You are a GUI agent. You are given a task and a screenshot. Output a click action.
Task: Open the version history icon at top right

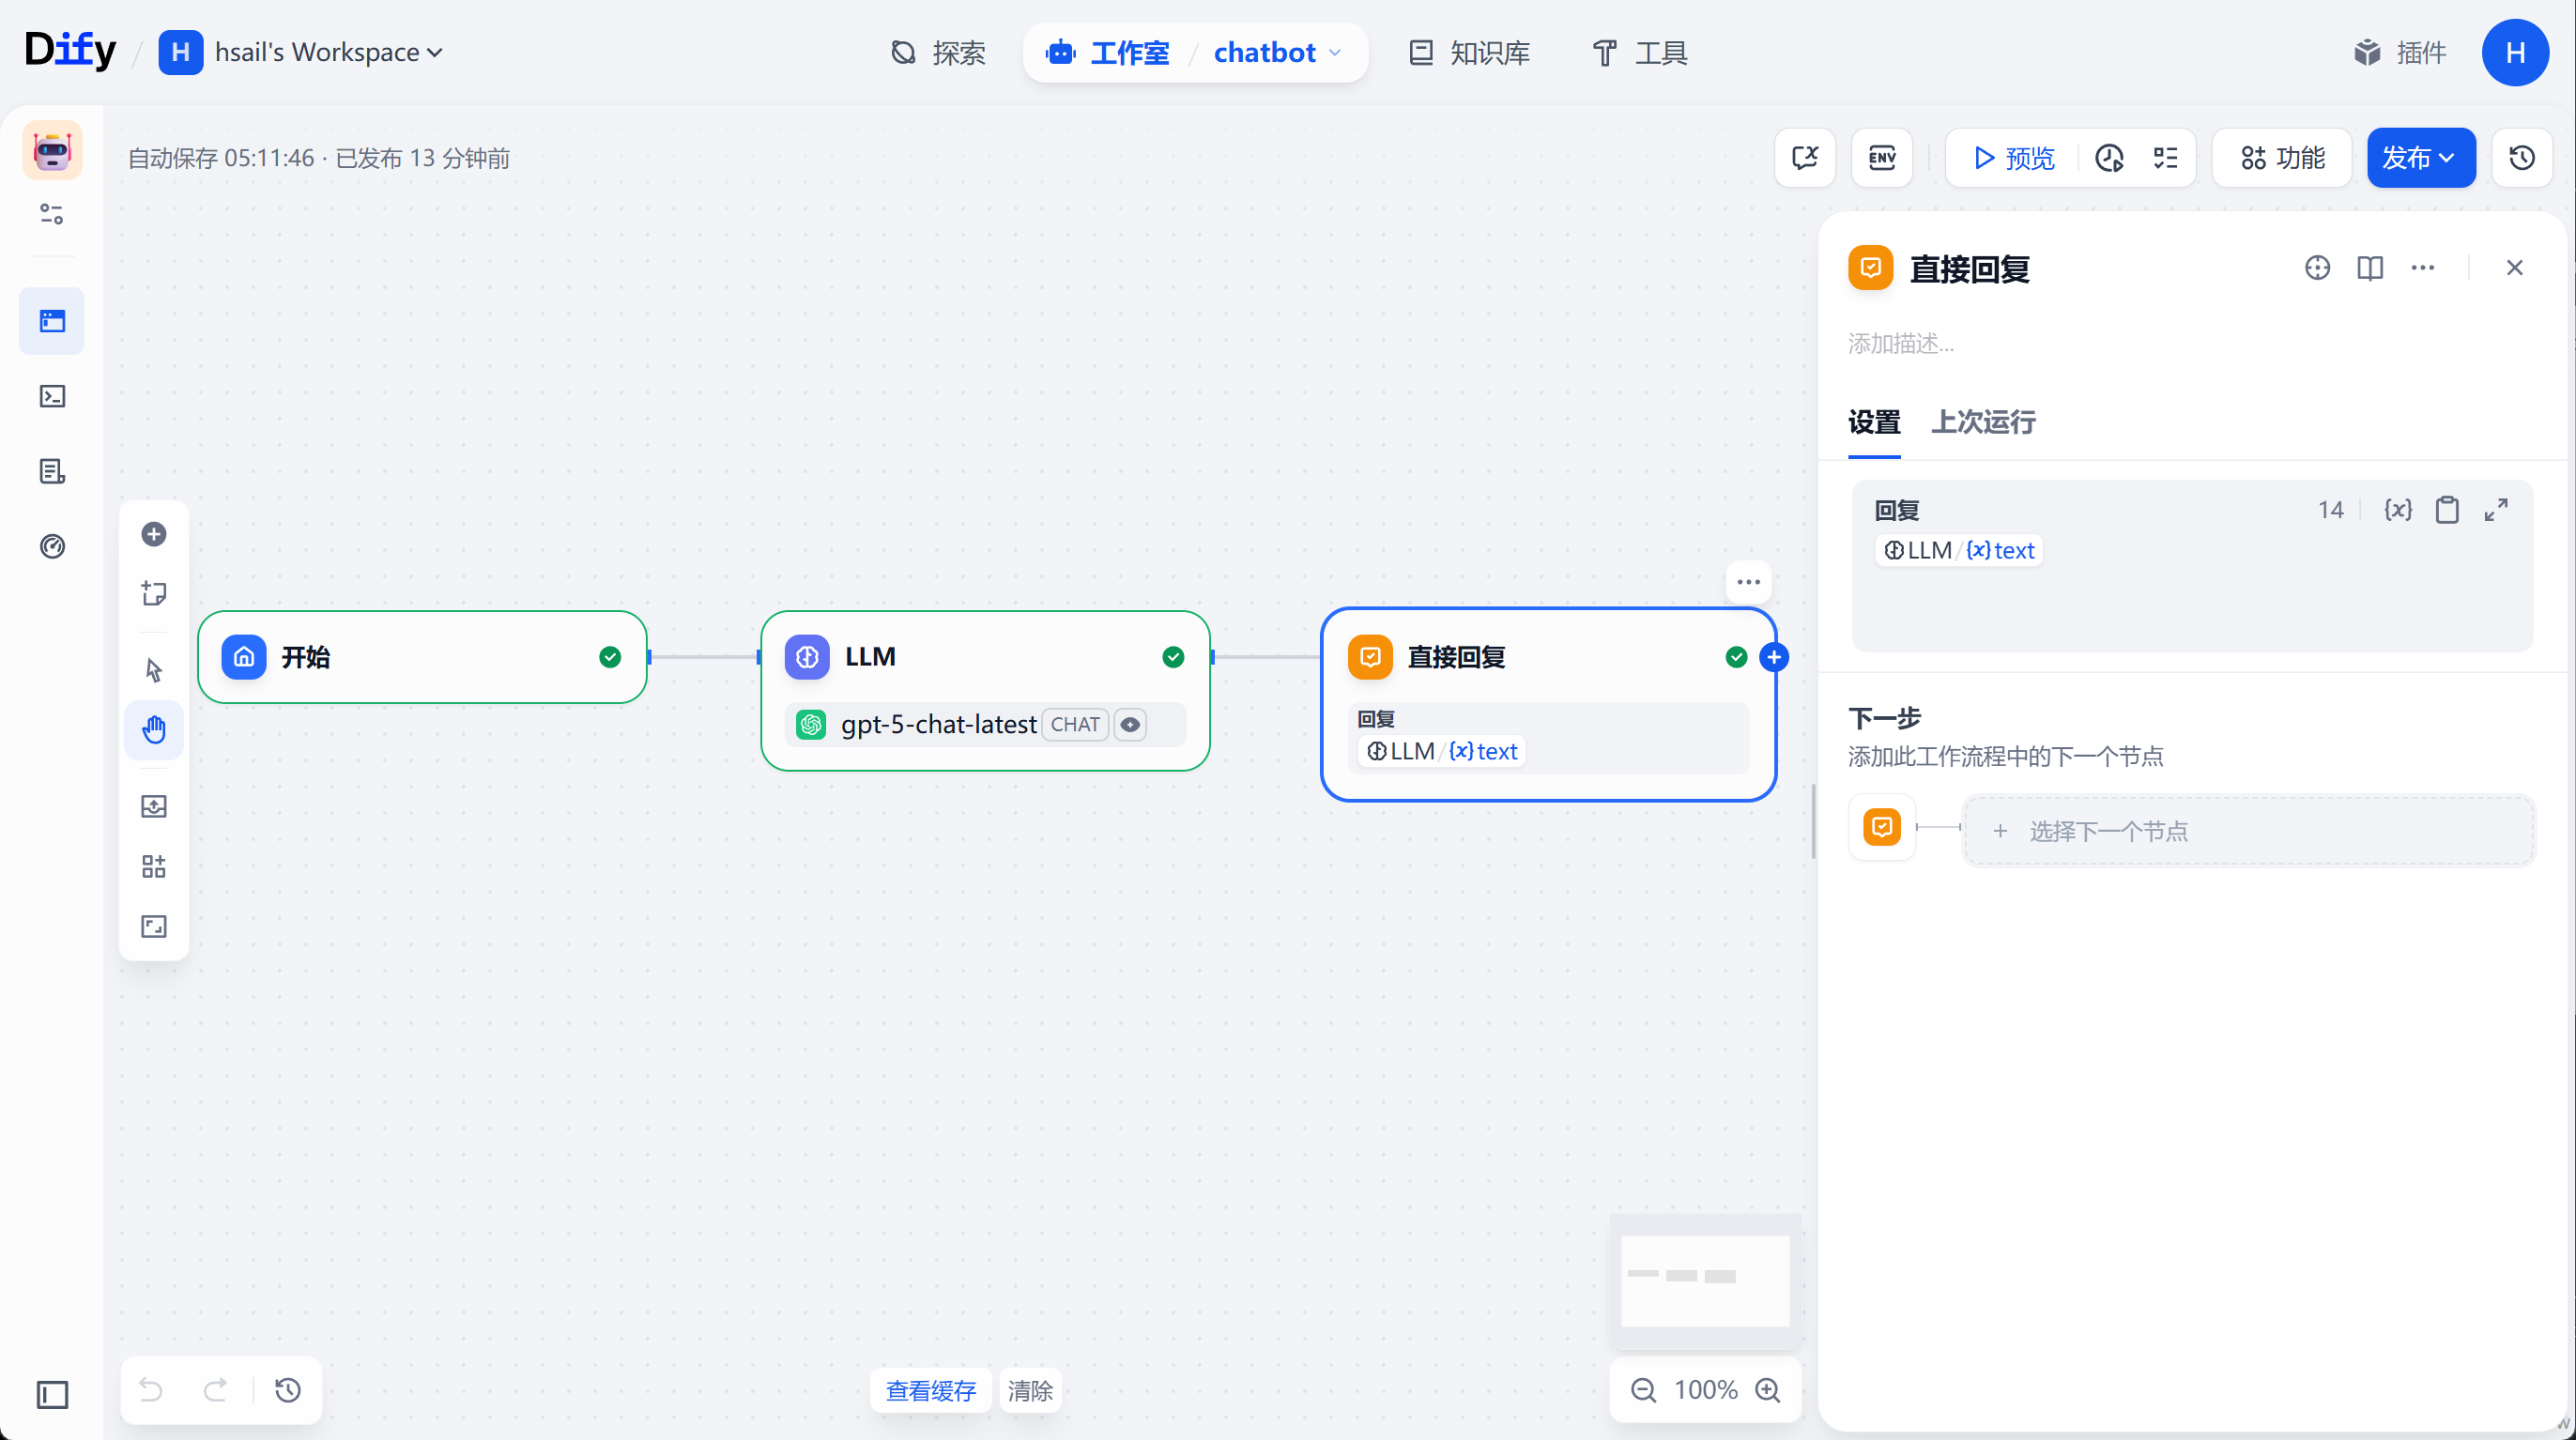click(2521, 157)
